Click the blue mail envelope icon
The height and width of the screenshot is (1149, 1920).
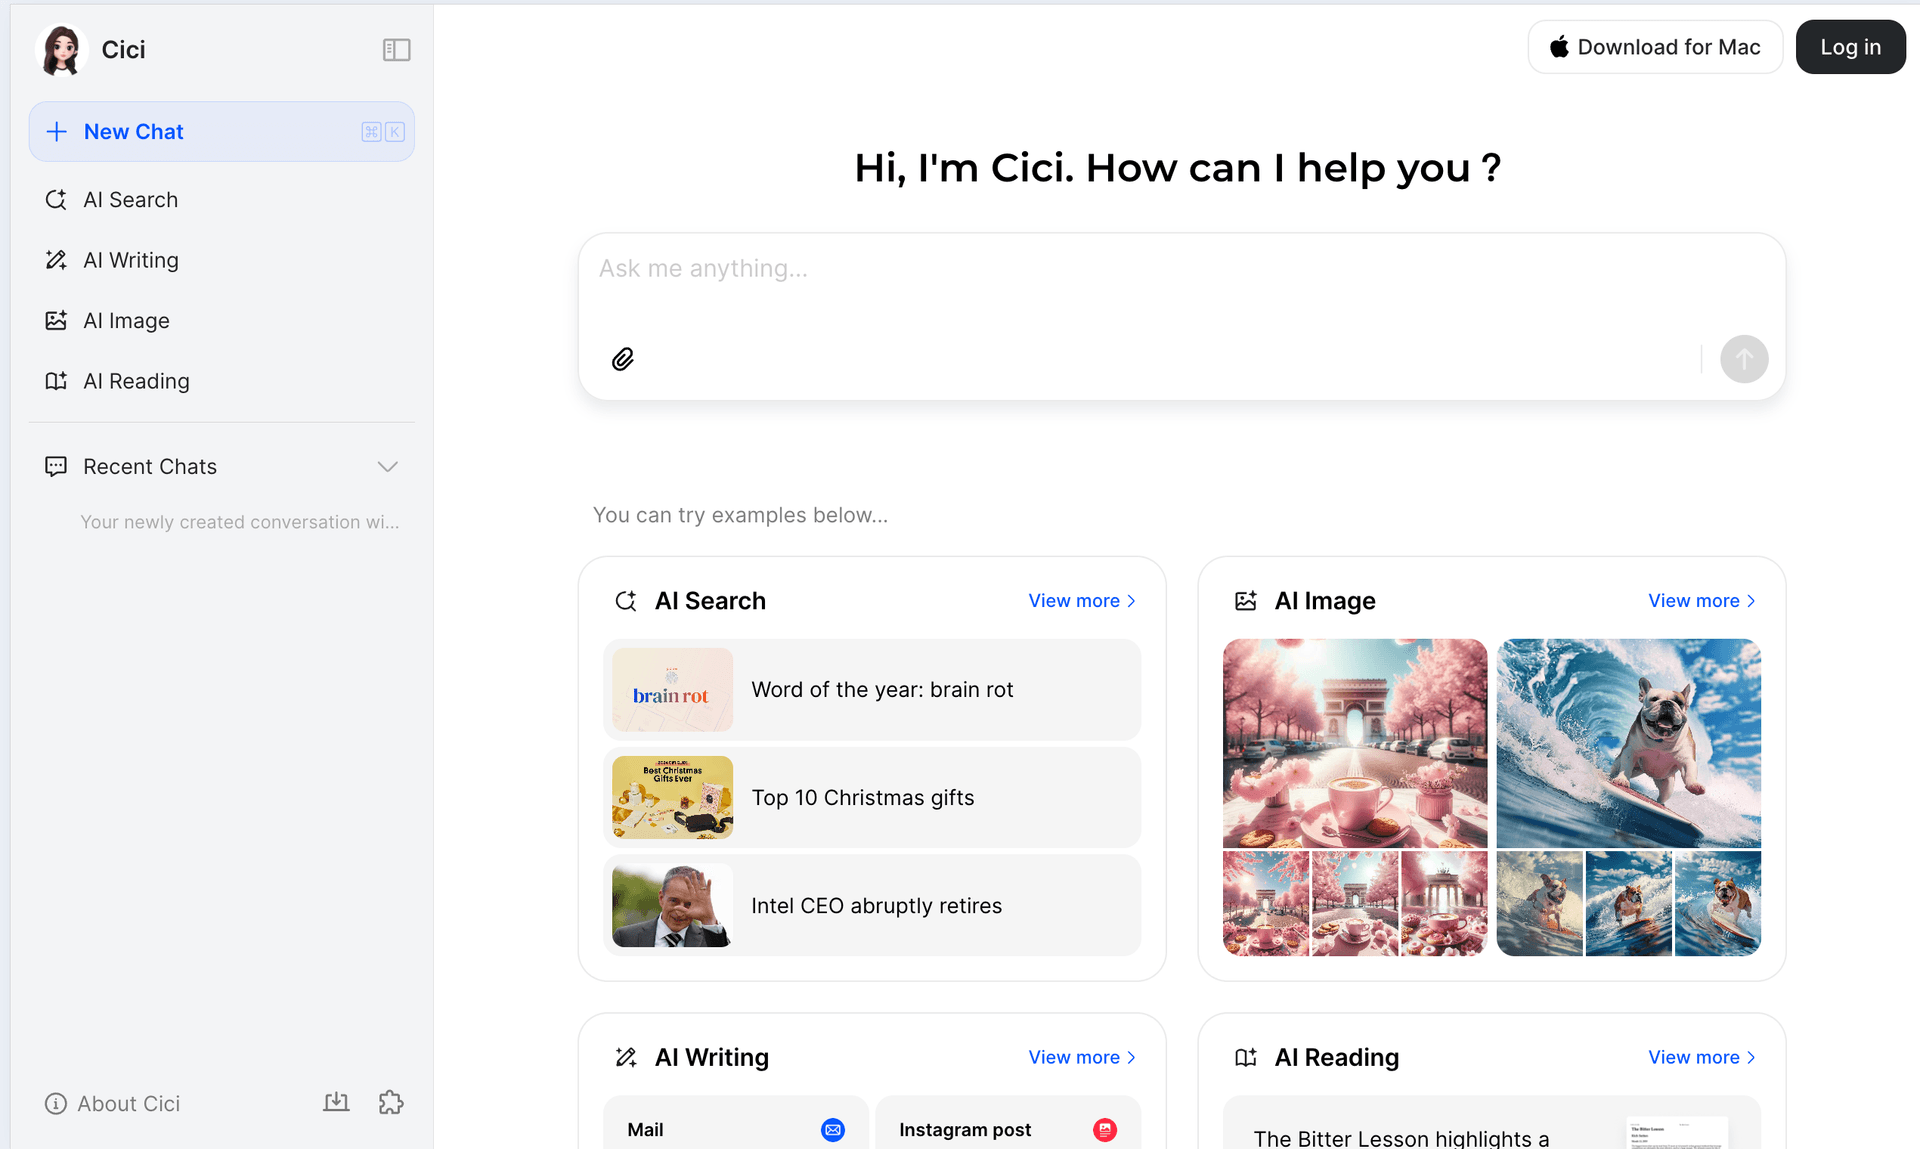pyautogui.click(x=833, y=1130)
